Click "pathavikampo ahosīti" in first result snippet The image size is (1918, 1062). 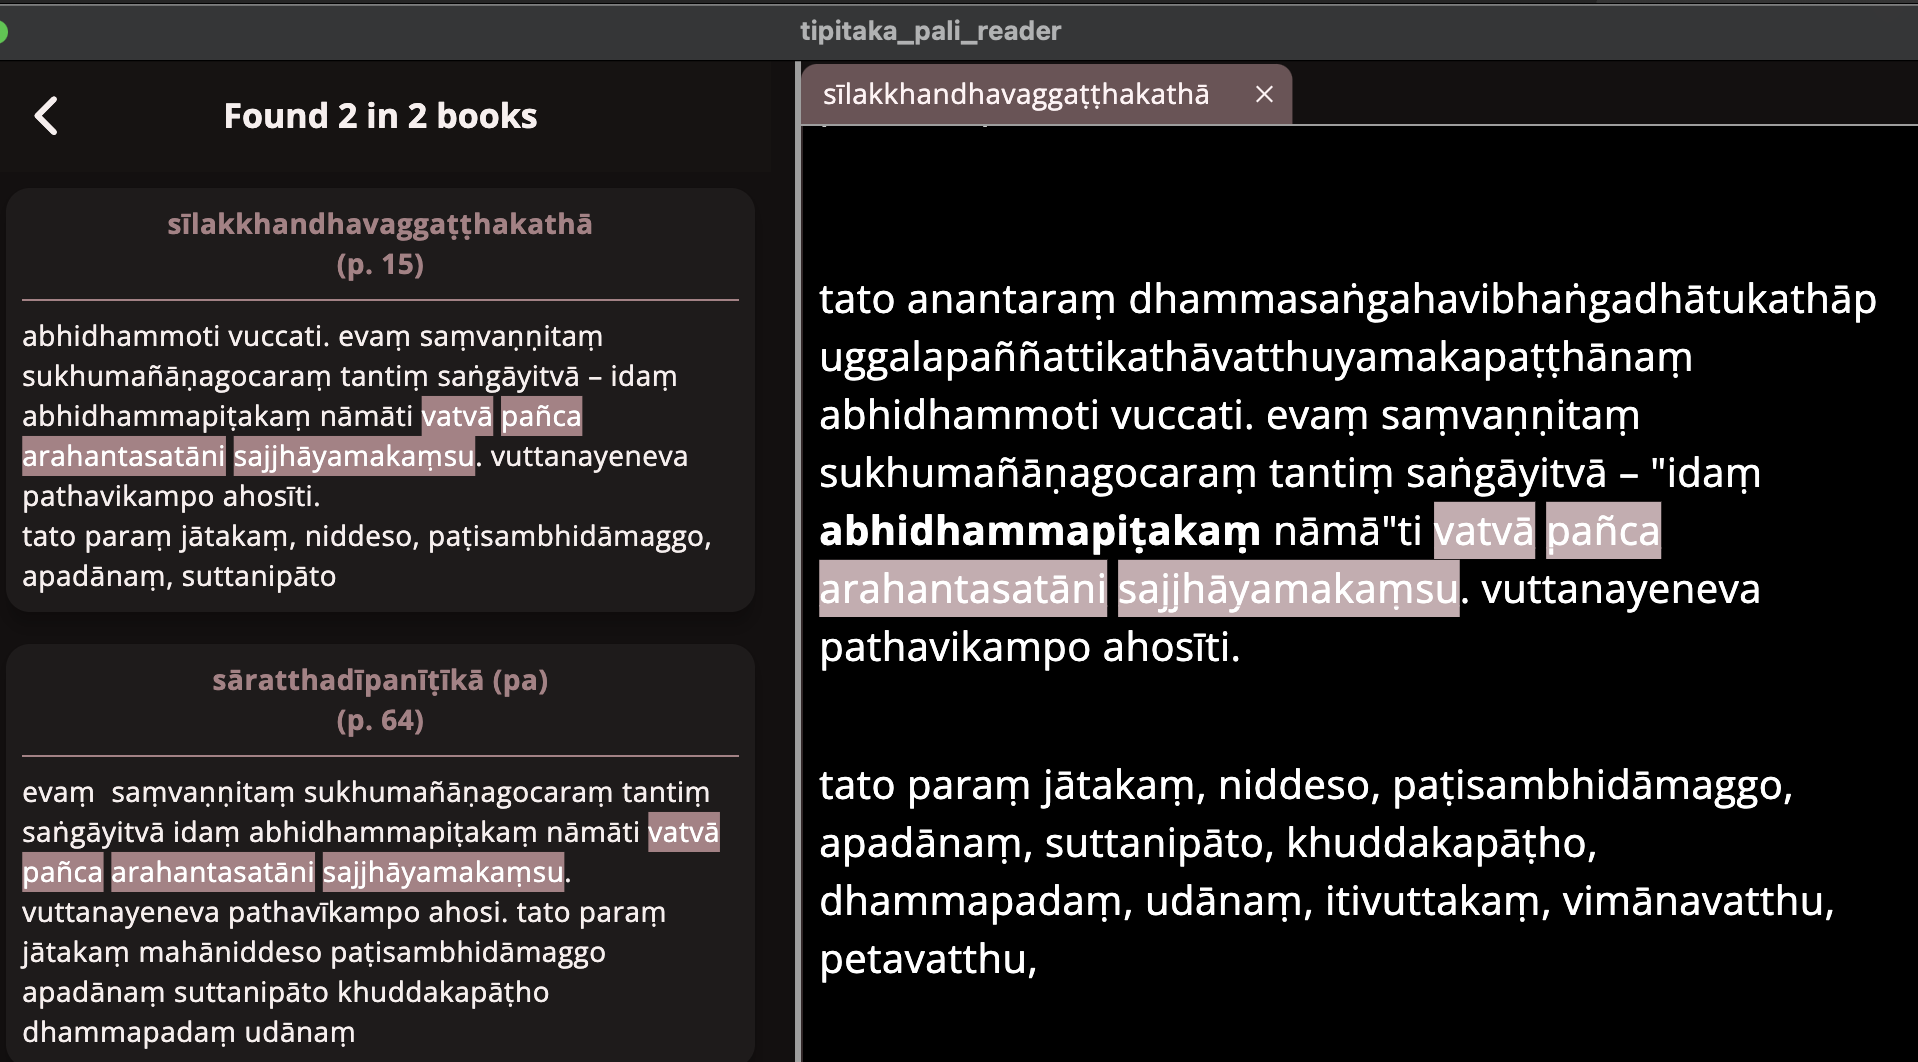[171, 496]
